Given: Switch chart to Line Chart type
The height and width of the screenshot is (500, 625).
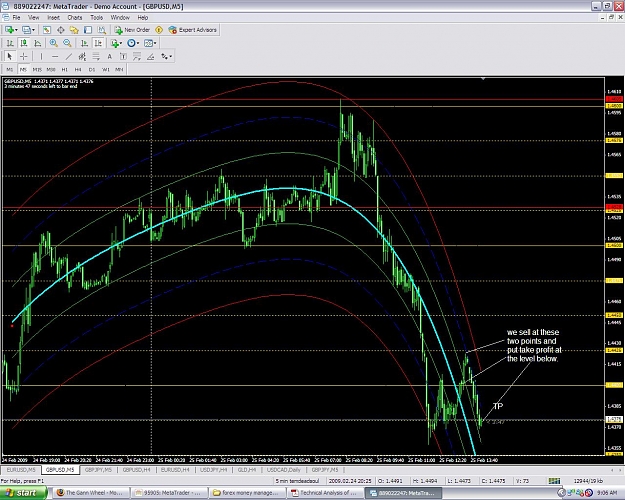Looking at the screenshot, I should pos(37,43).
